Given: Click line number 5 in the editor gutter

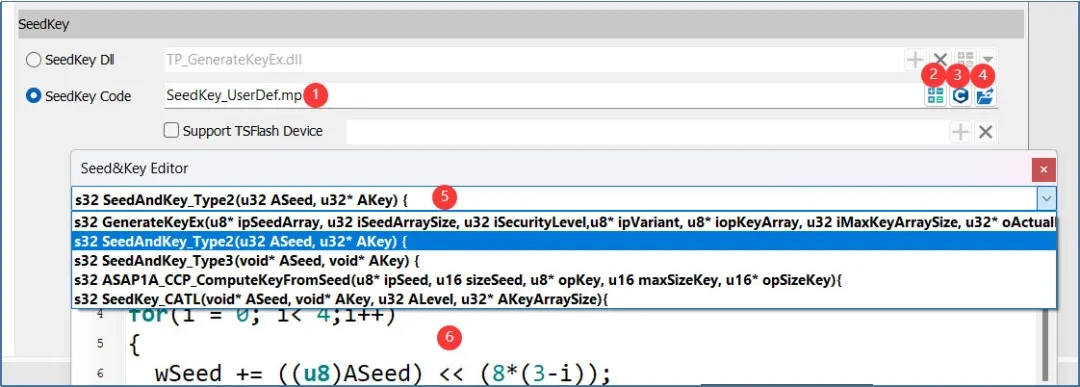Looking at the screenshot, I should coord(100,343).
